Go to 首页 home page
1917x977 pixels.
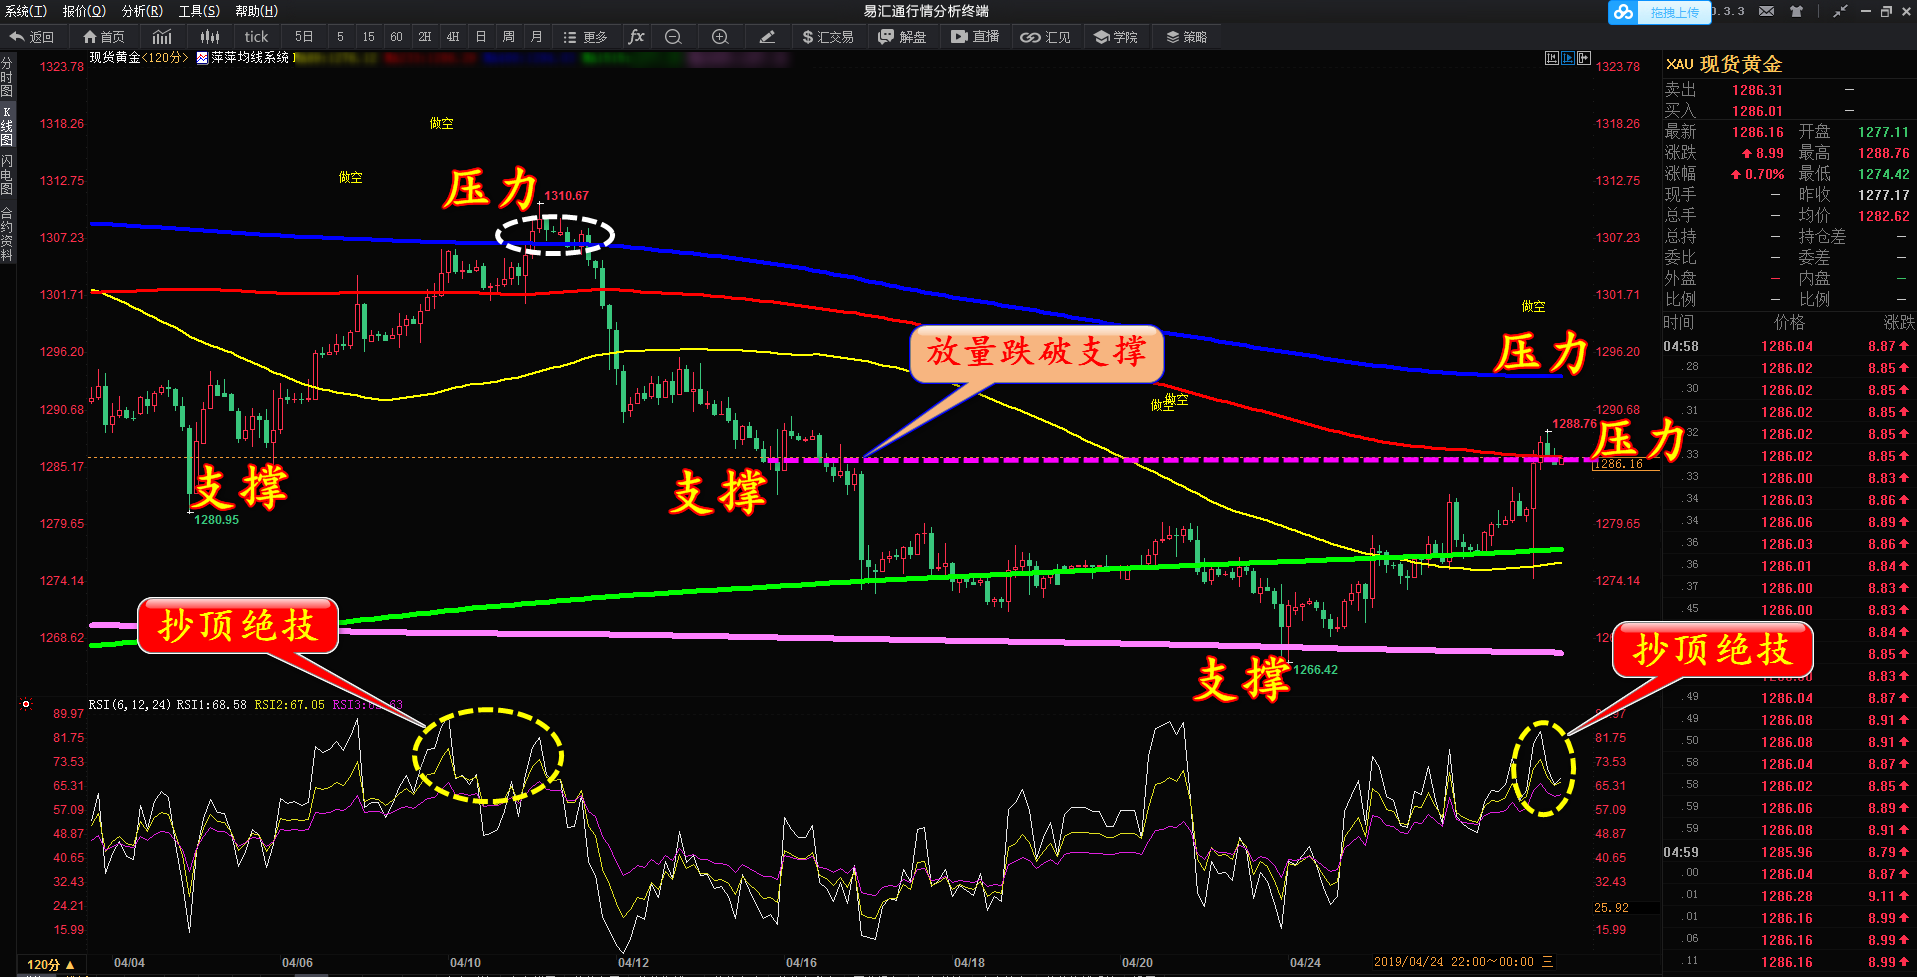click(x=104, y=37)
